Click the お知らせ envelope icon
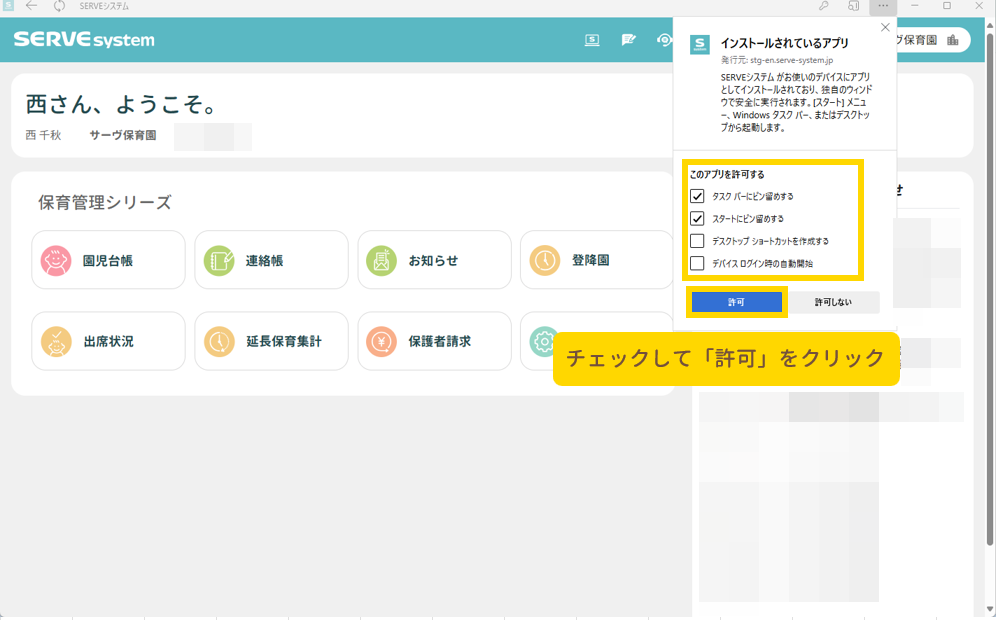 pos(381,260)
